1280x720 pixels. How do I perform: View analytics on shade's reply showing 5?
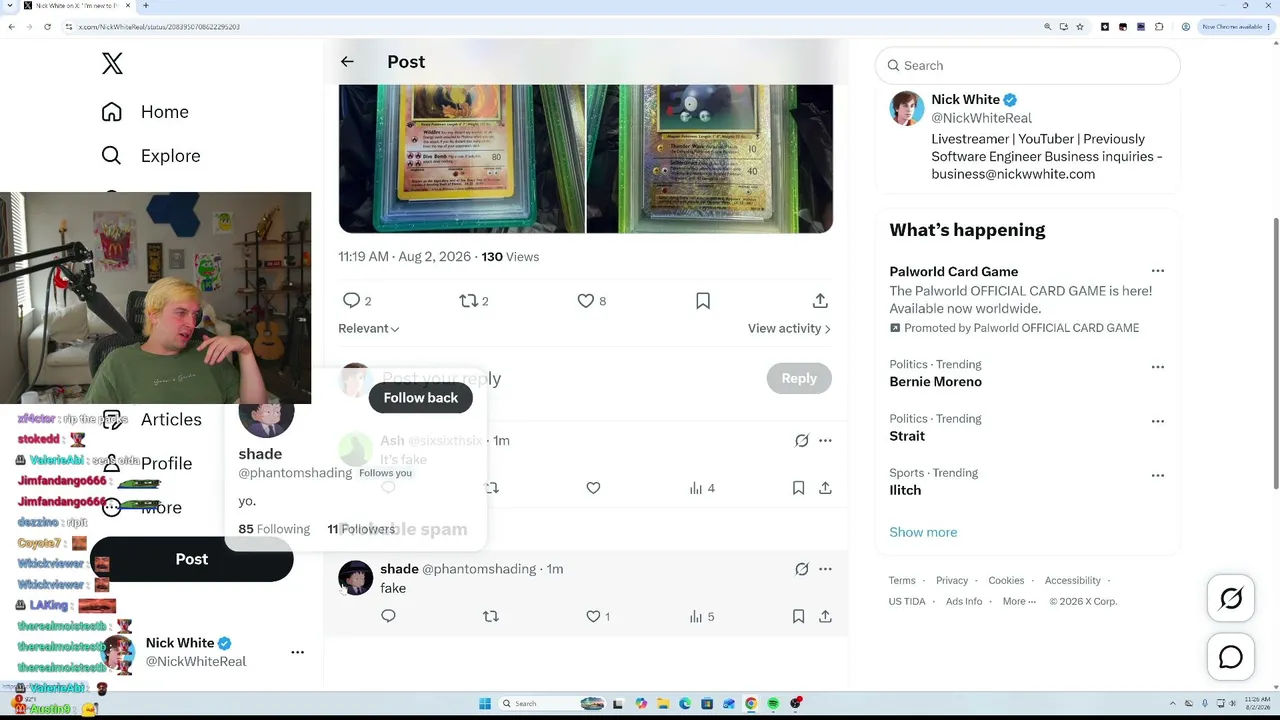click(x=702, y=616)
